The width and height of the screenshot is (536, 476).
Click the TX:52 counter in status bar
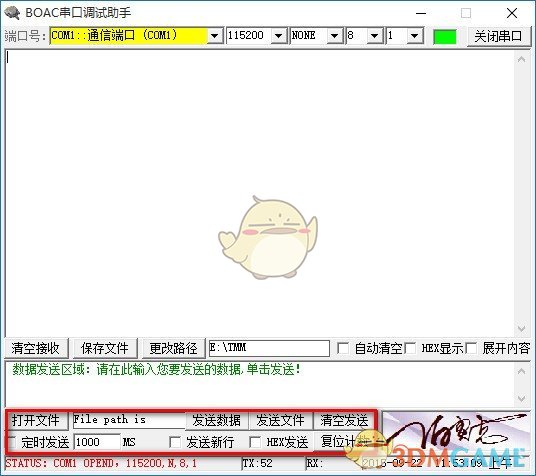(x=258, y=464)
